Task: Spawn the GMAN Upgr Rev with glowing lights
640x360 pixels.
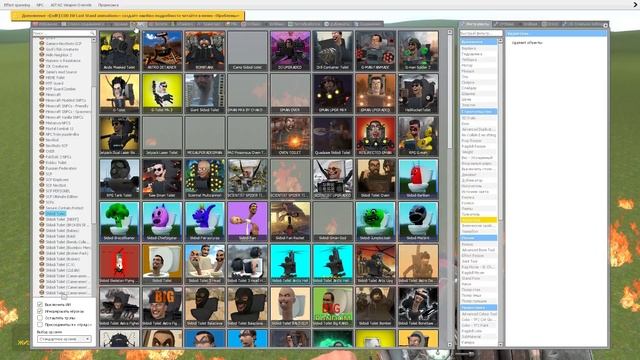Action: [333, 93]
